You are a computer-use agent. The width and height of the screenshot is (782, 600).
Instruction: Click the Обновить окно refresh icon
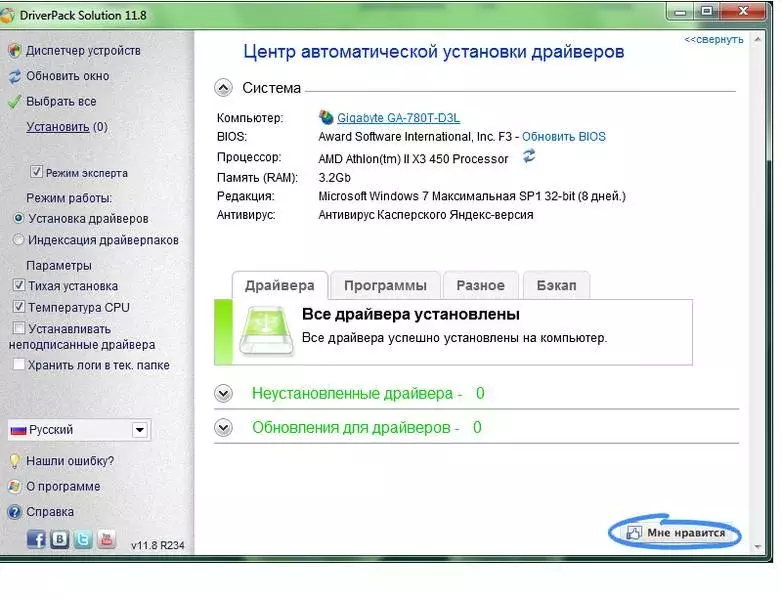coord(14,76)
